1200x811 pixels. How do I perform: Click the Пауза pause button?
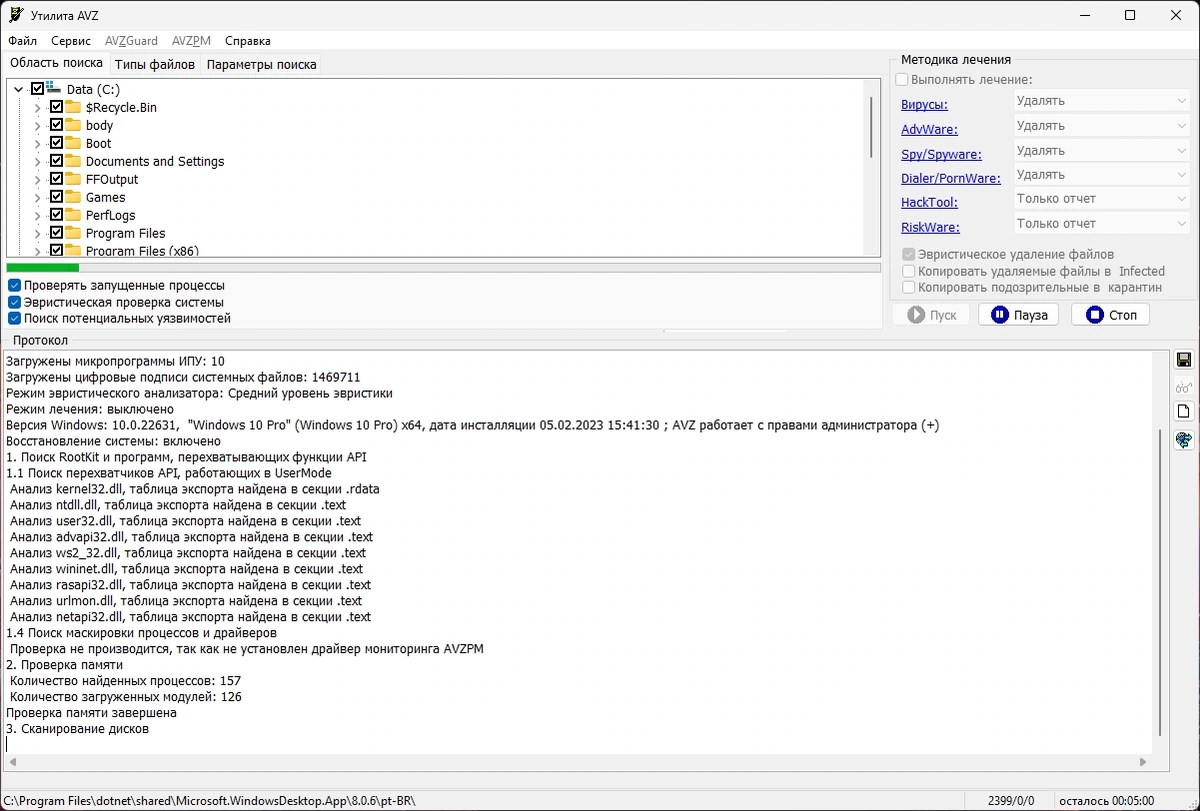pos(1018,315)
